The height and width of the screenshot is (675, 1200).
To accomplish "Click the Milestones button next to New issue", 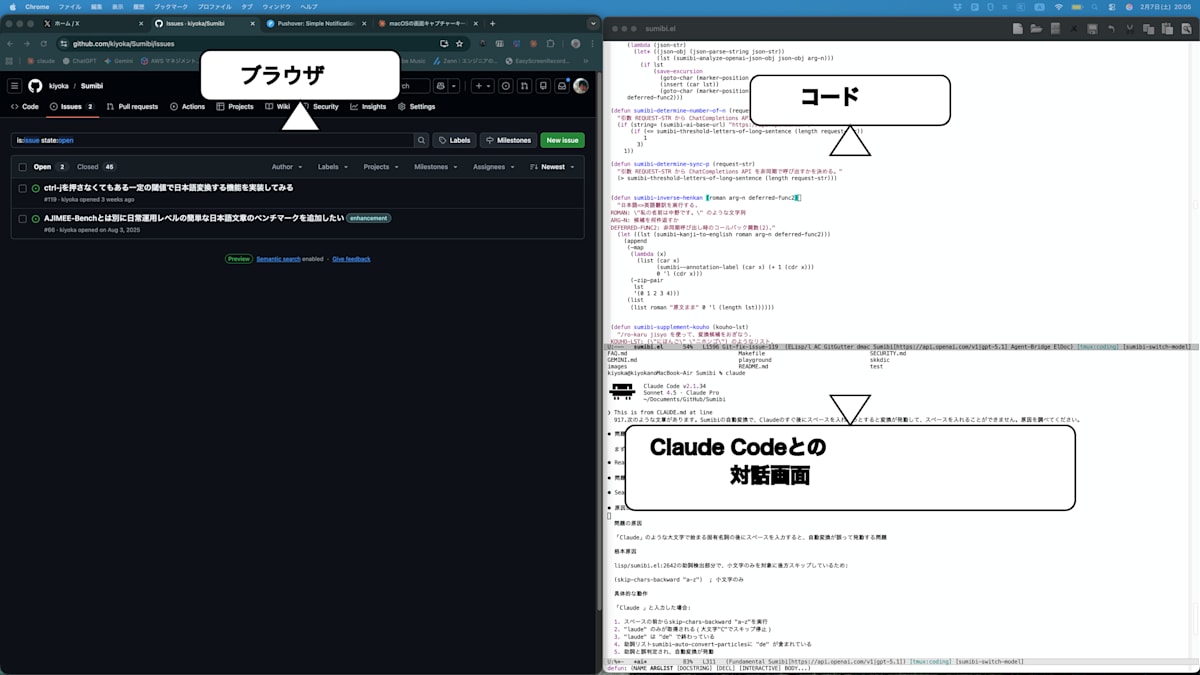I will pyautogui.click(x=508, y=140).
